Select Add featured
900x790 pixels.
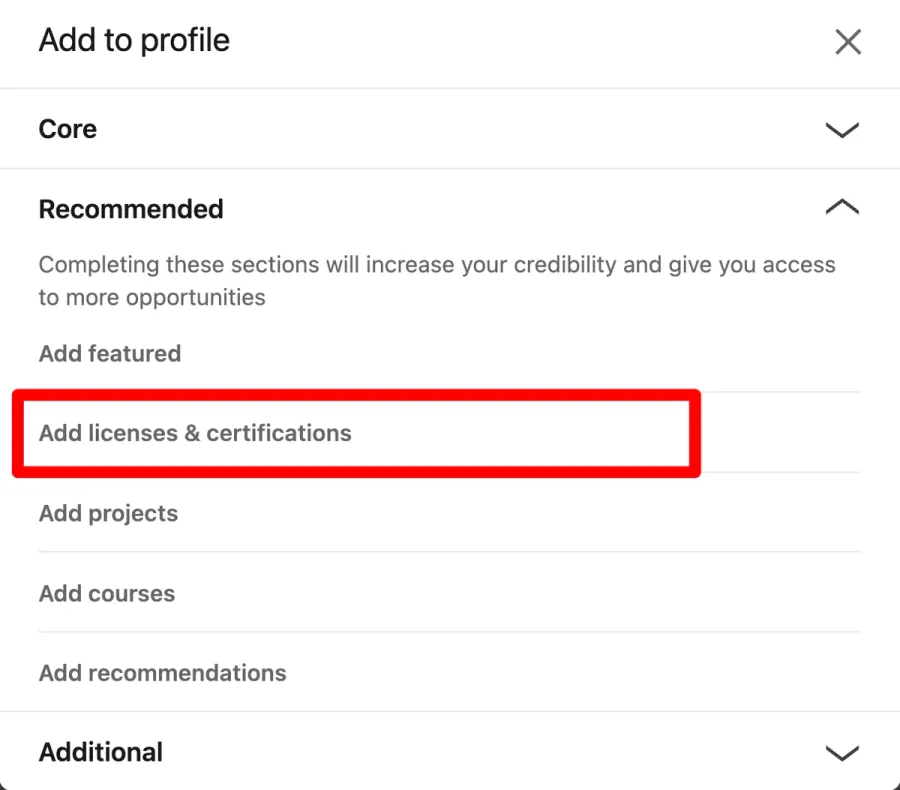(x=110, y=353)
